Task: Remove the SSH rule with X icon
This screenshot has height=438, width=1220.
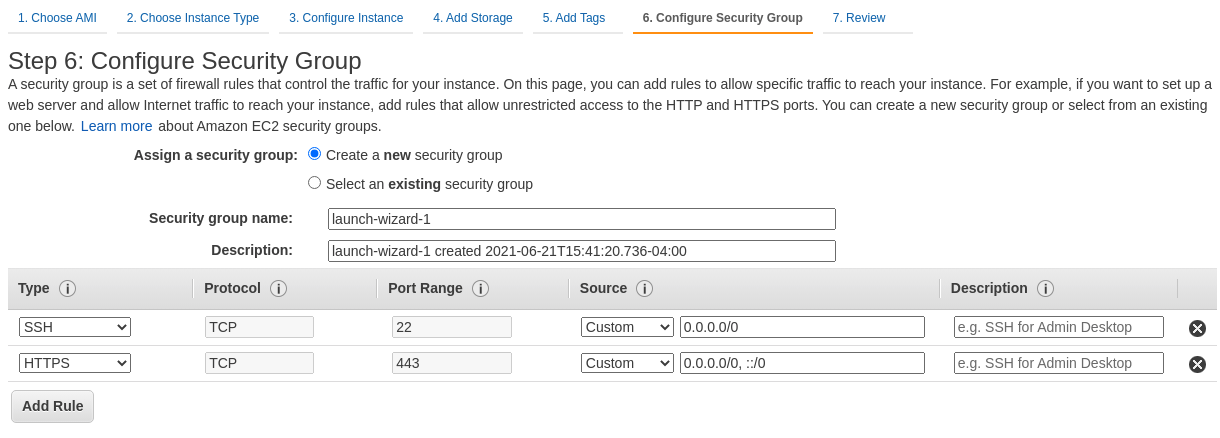Action: [1197, 328]
